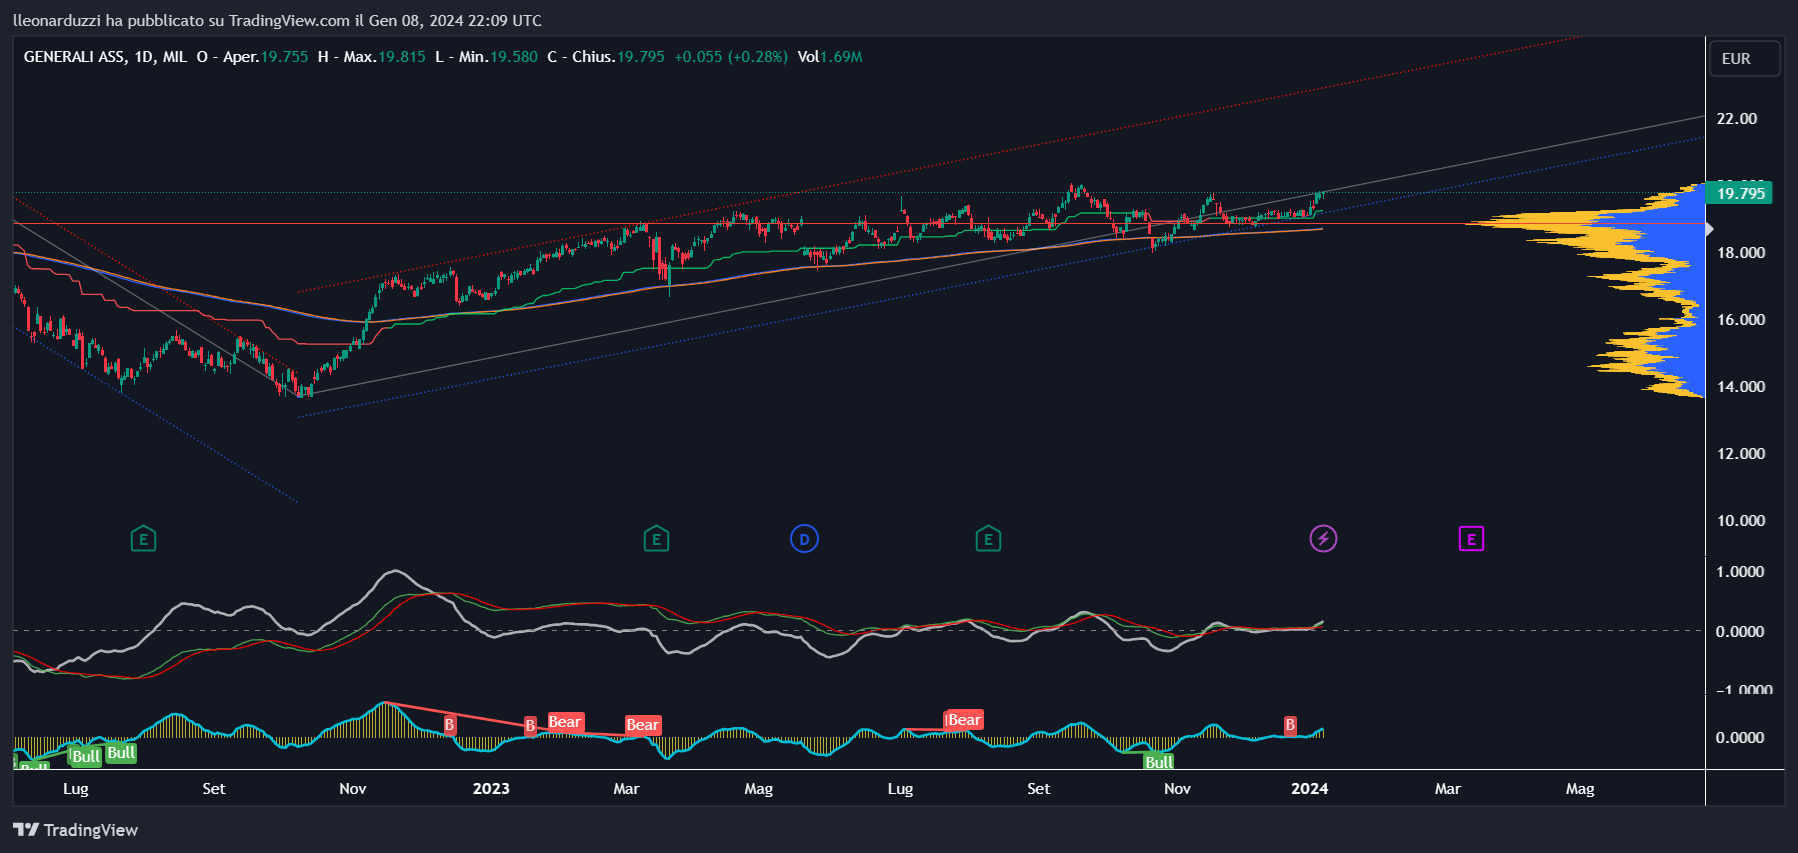The image size is (1798, 853).
Task: Click the TradingView logo
Action: (x=76, y=830)
